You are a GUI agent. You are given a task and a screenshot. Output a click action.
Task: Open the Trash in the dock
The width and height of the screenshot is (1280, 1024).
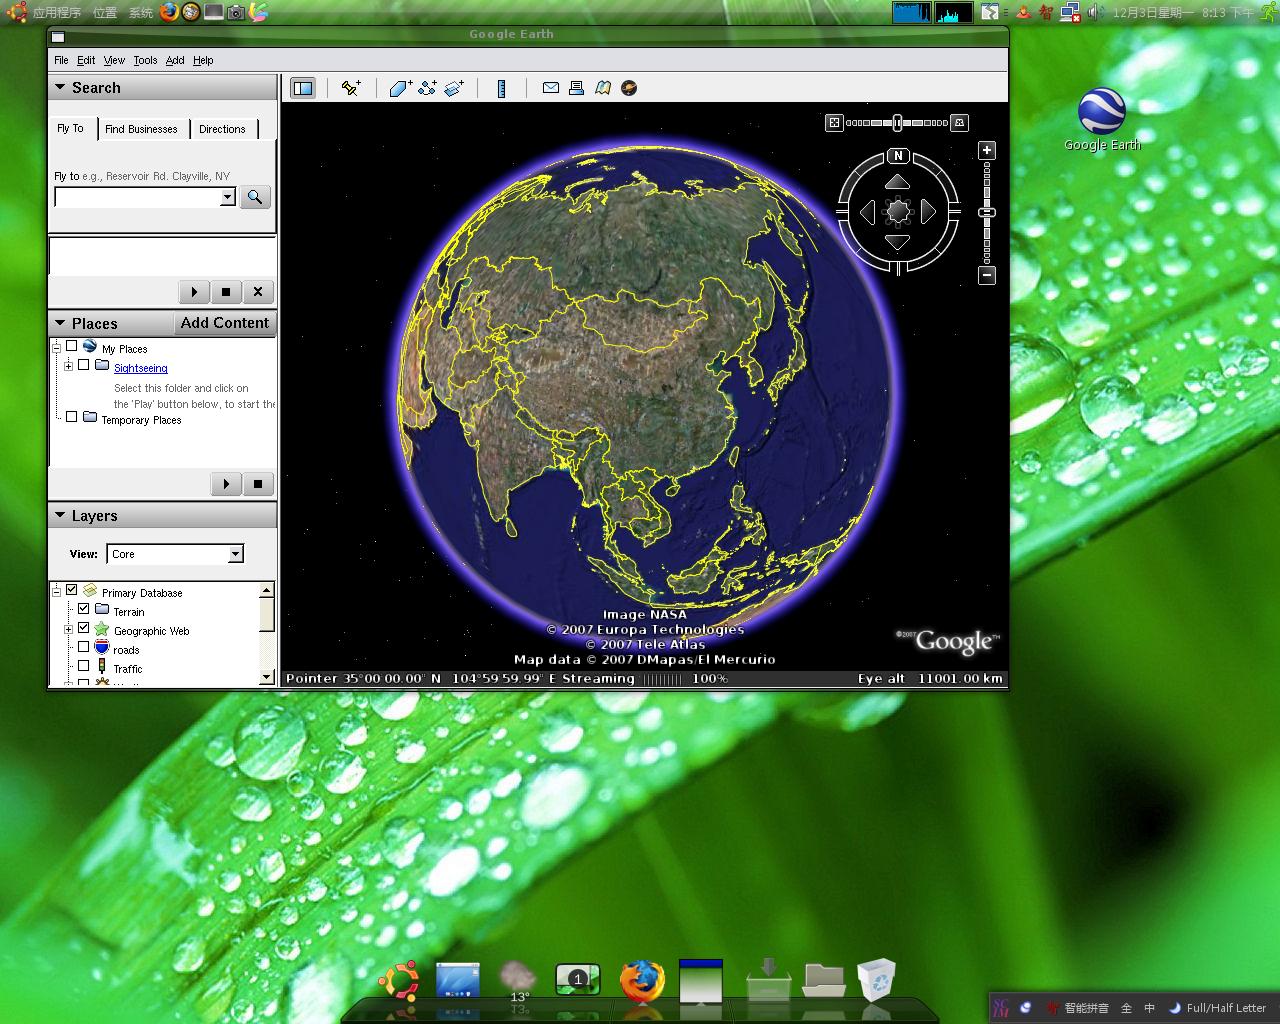click(876, 980)
